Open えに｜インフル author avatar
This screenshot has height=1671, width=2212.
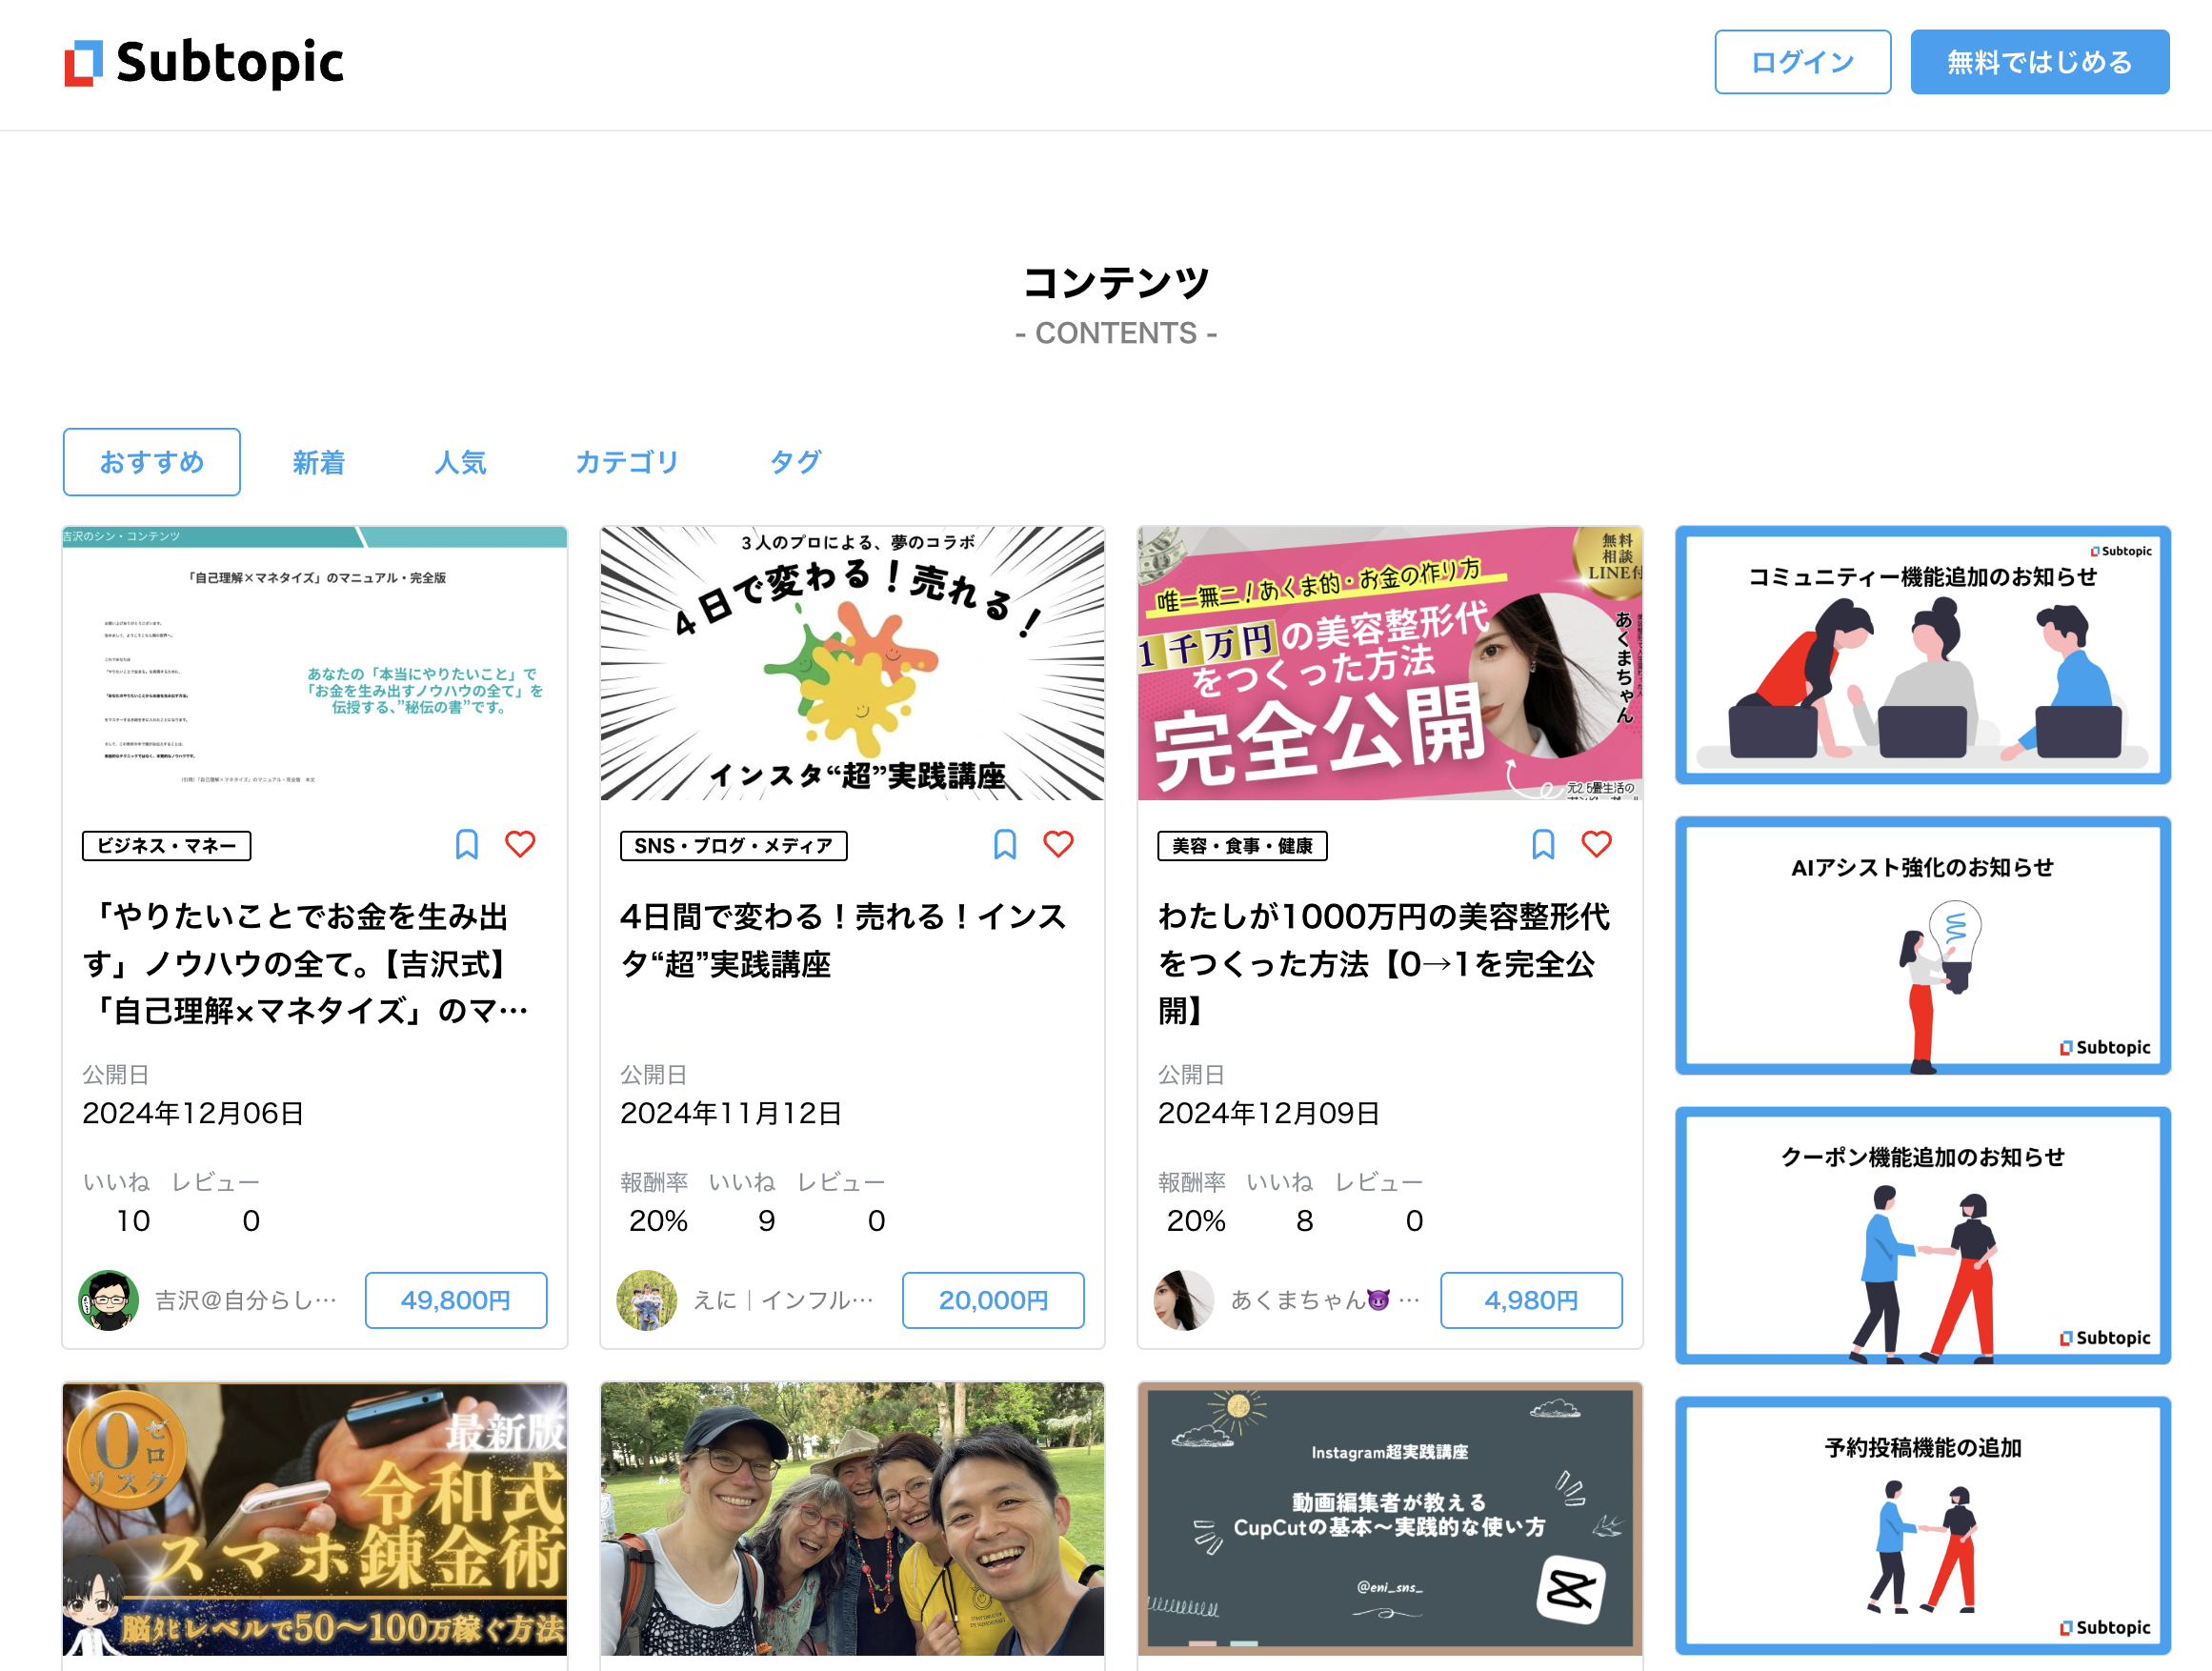tap(646, 1300)
